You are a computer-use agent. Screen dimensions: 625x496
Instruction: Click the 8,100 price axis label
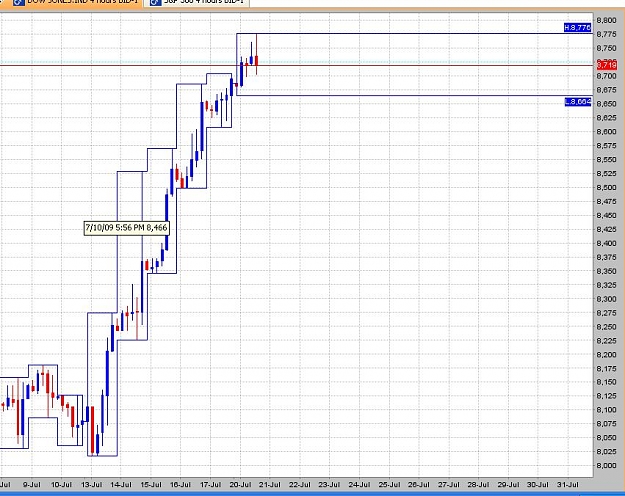pos(606,410)
